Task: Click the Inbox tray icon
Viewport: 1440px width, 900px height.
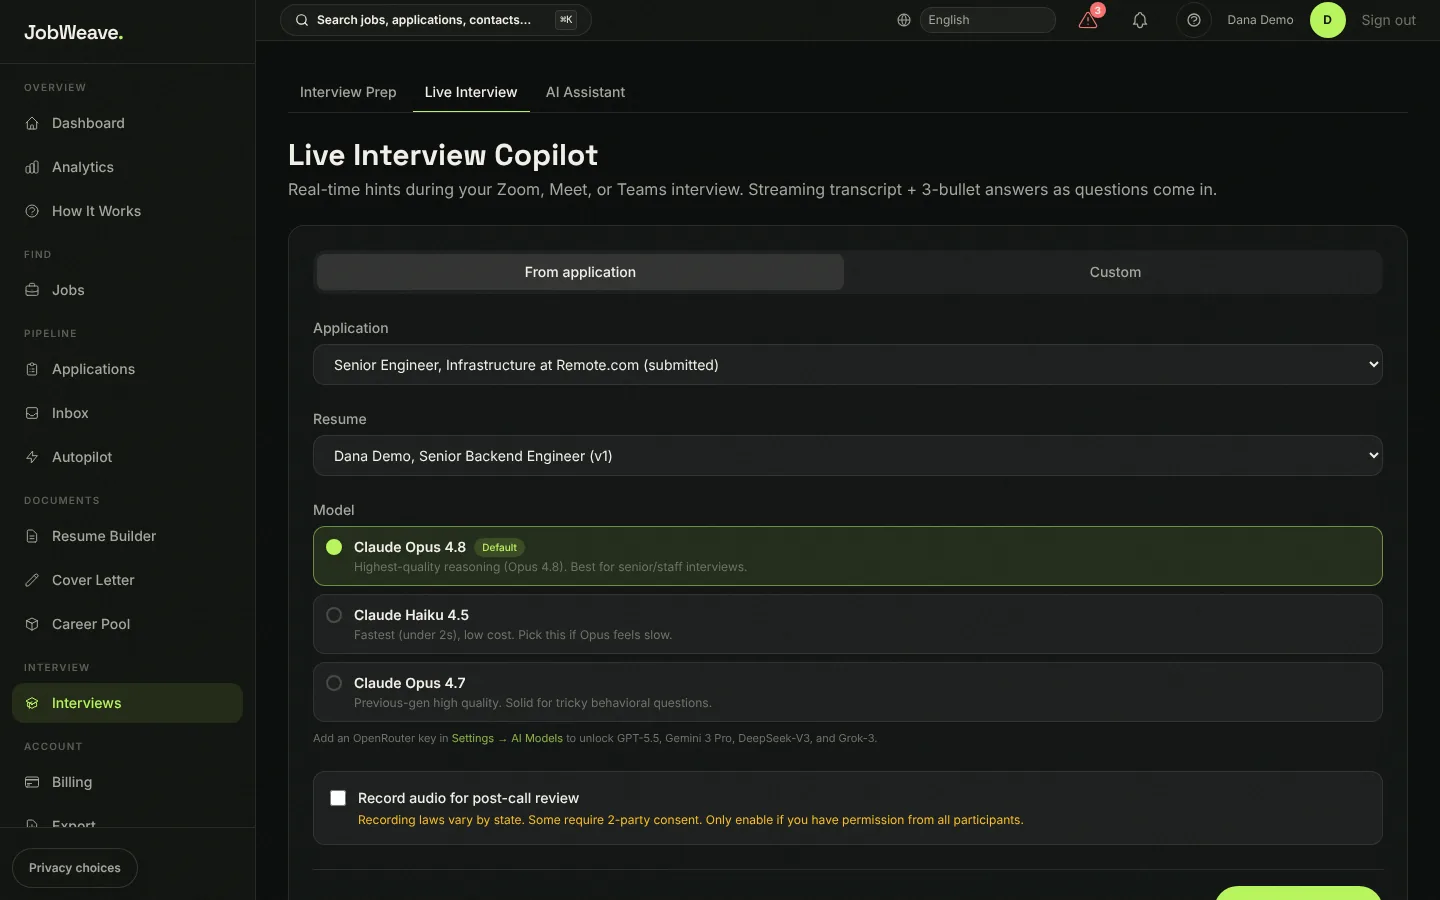Action: 32,413
